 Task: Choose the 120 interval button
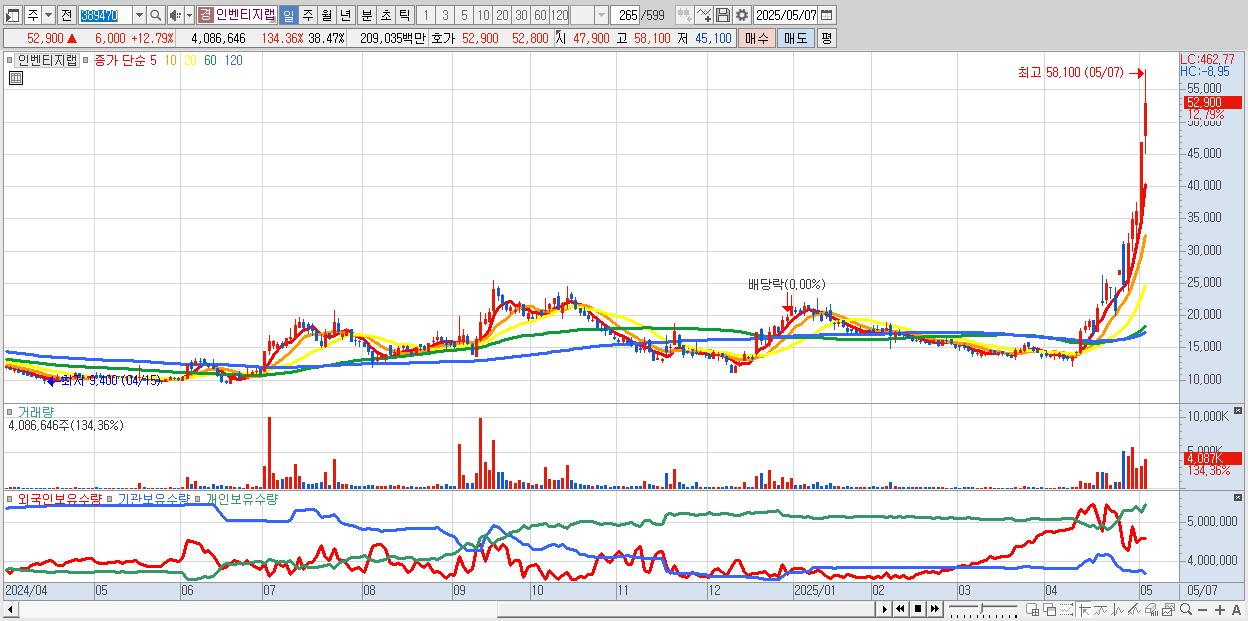[x=560, y=15]
